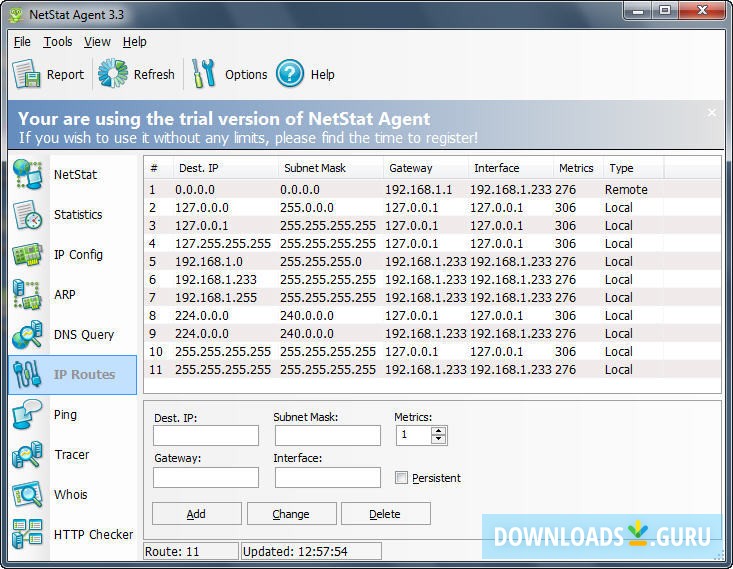The width and height of the screenshot is (733, 569).
Task: Click inside the Metrics number field
Action: [413, 435]
